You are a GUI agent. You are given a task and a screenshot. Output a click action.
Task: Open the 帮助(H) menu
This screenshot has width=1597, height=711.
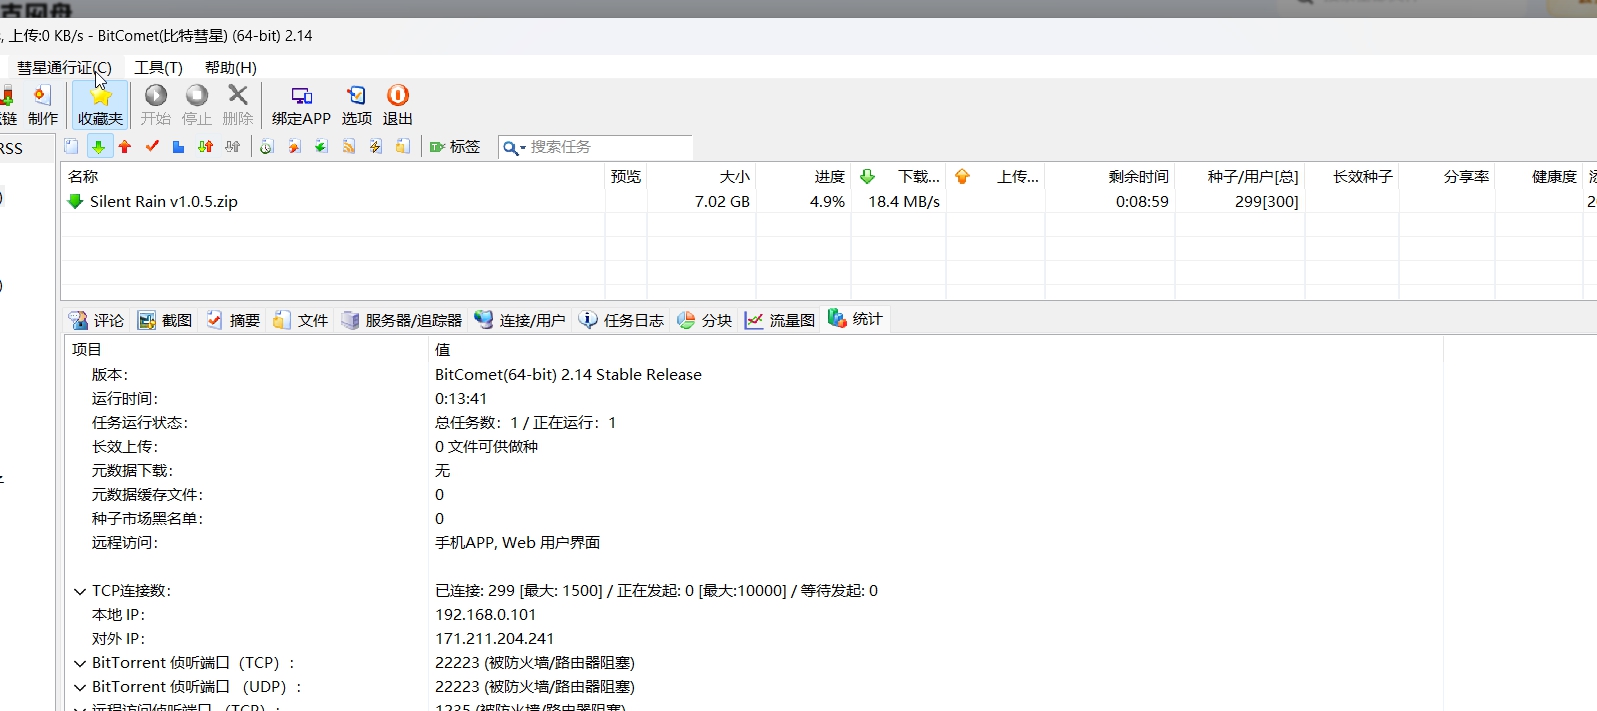(231, 67)
